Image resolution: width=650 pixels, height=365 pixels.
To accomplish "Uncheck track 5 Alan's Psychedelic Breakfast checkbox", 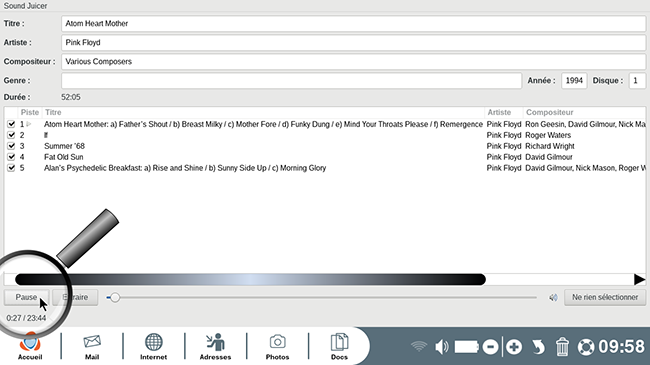I will coord(11,168).
